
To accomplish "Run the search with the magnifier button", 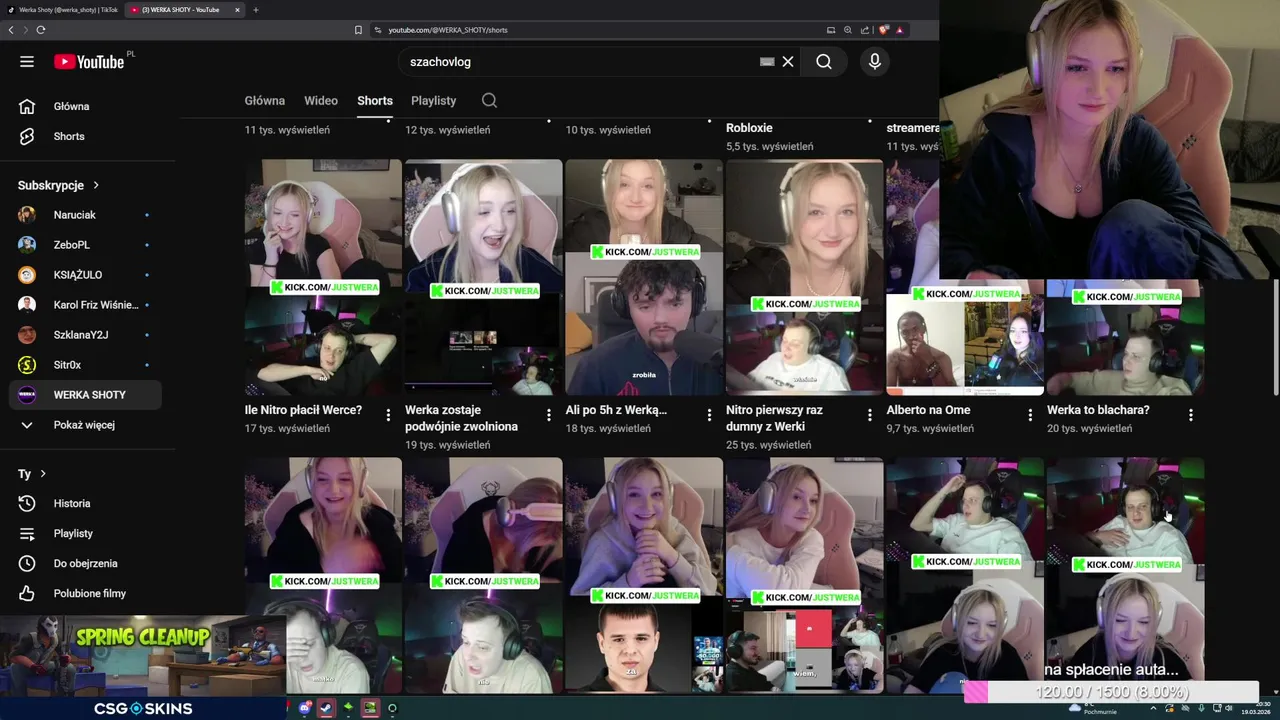I will pos(824,62).
